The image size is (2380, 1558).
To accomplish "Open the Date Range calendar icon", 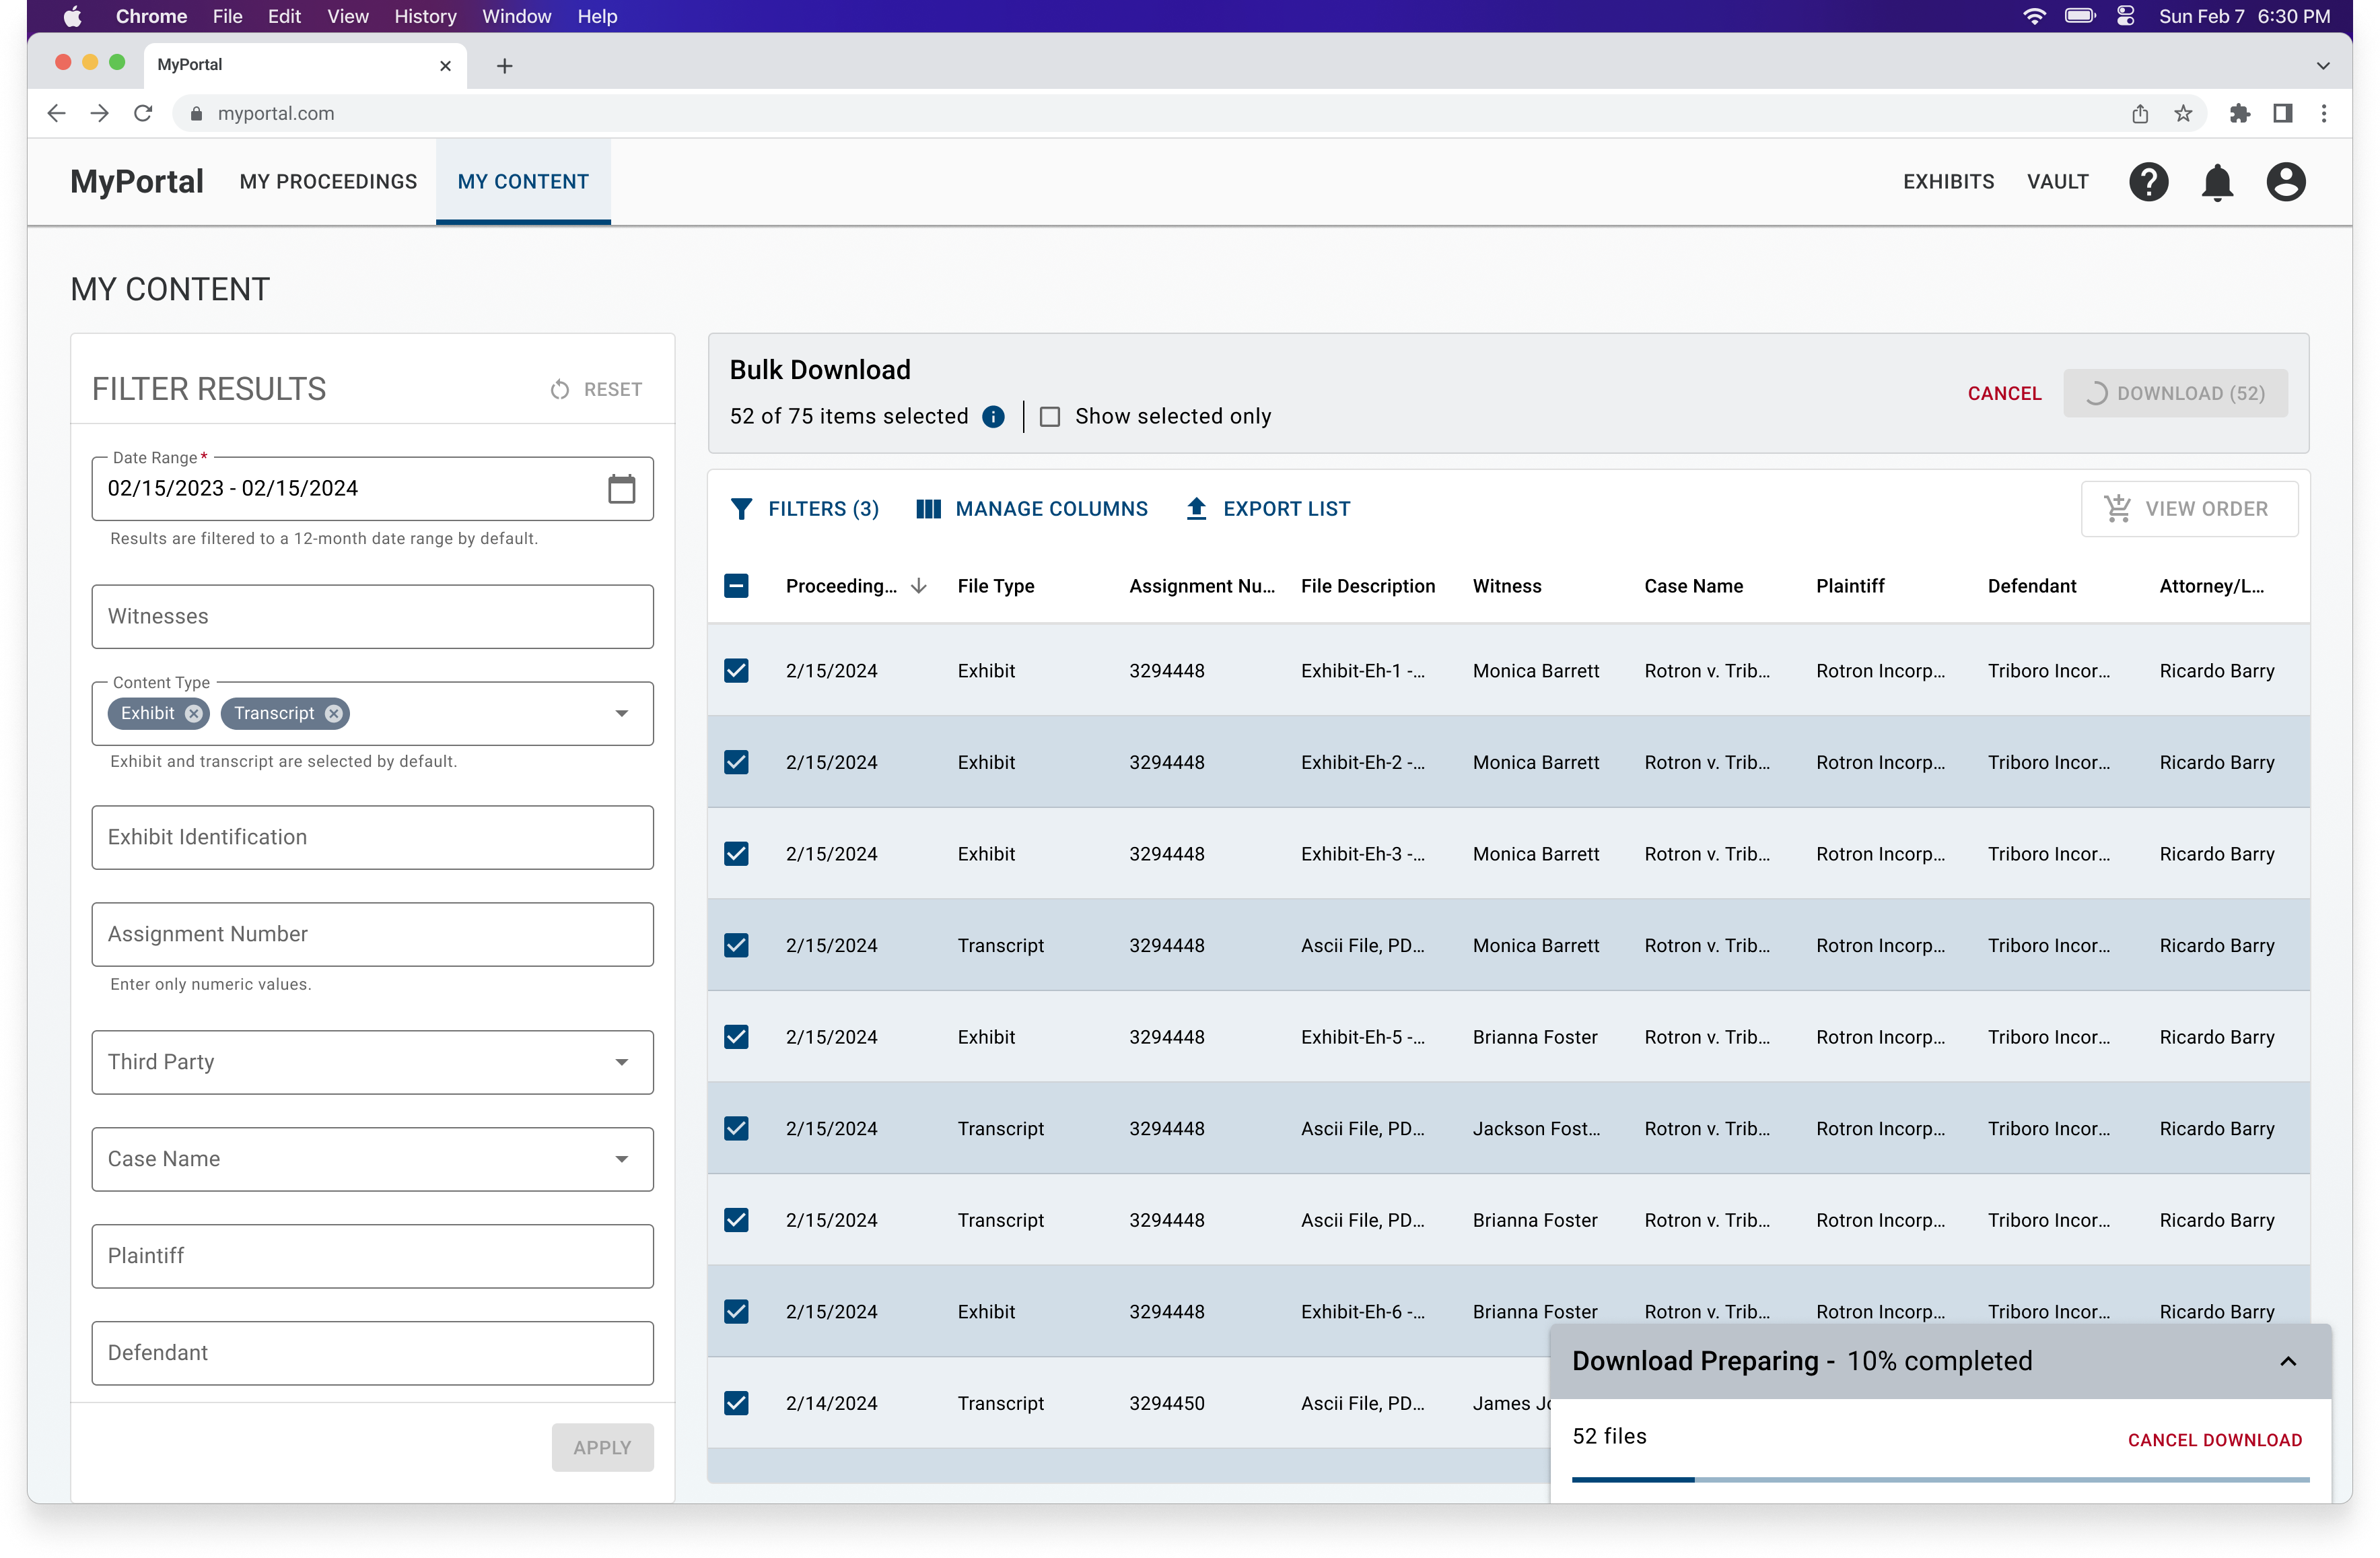I will pos(621,489).
